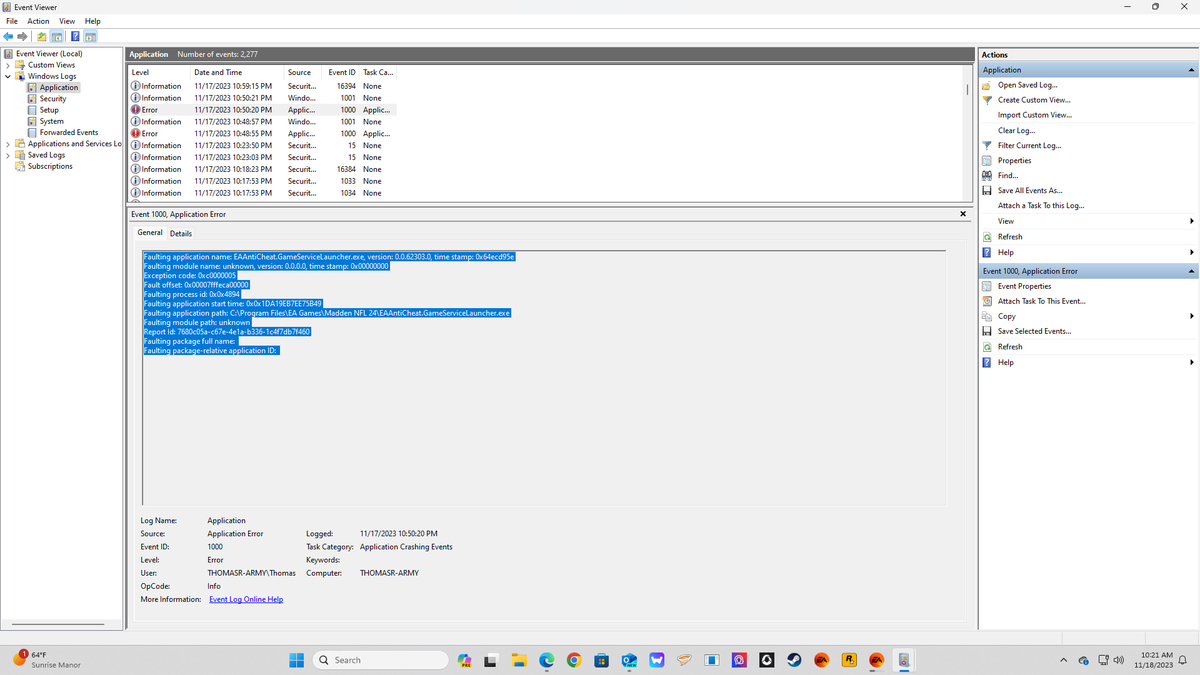The width and height of the screenshot is (1200, 675).
Task: Open Saved Log from Actions pane
Action: [x=1027, y=85]
